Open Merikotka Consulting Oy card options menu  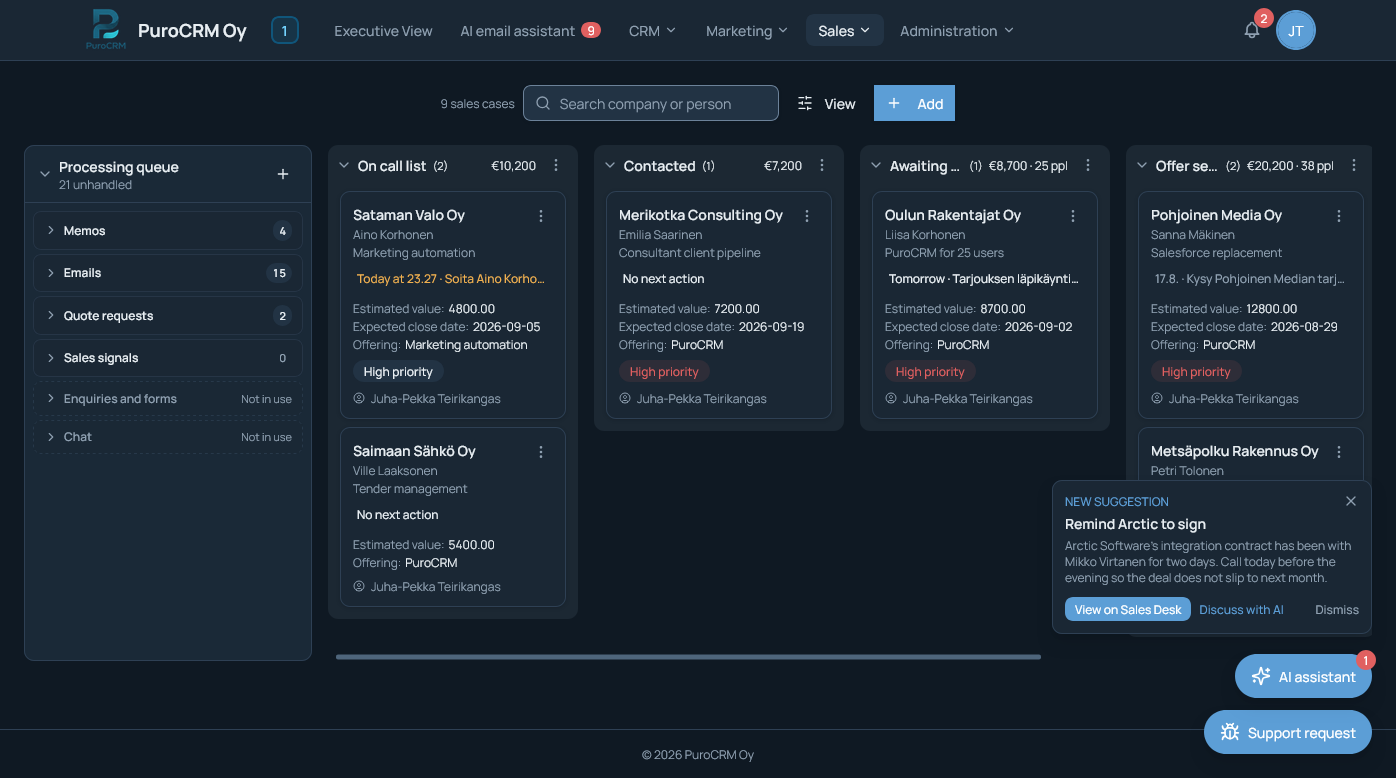click(807, 216)
